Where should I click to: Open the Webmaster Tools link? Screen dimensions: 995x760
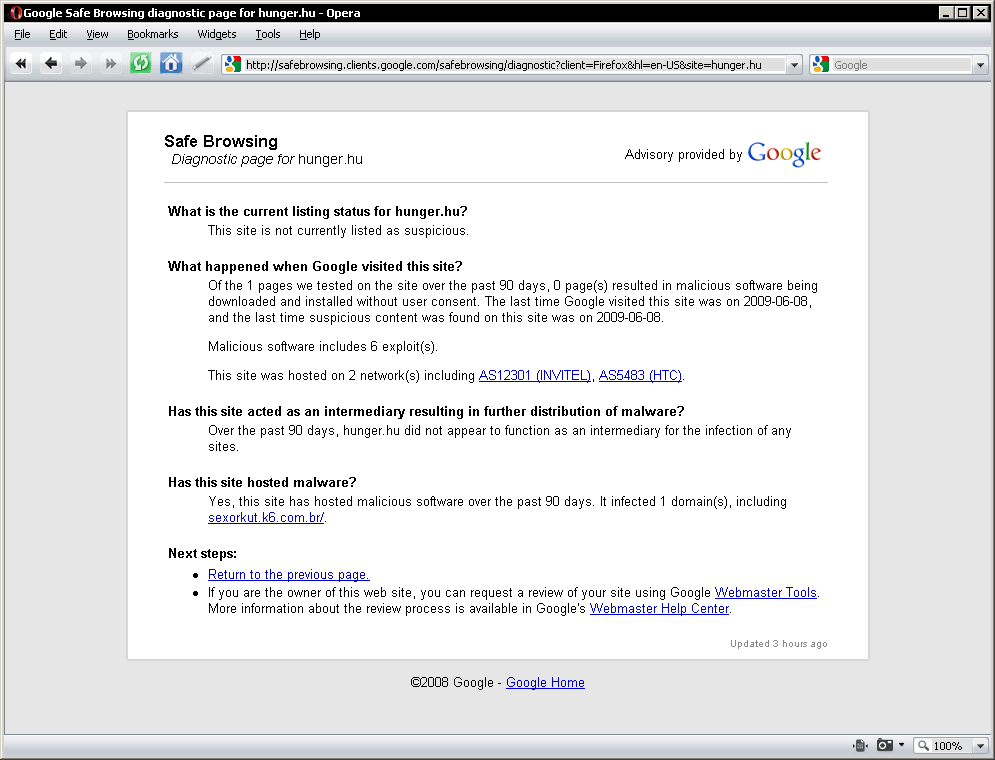click(765, 593)
